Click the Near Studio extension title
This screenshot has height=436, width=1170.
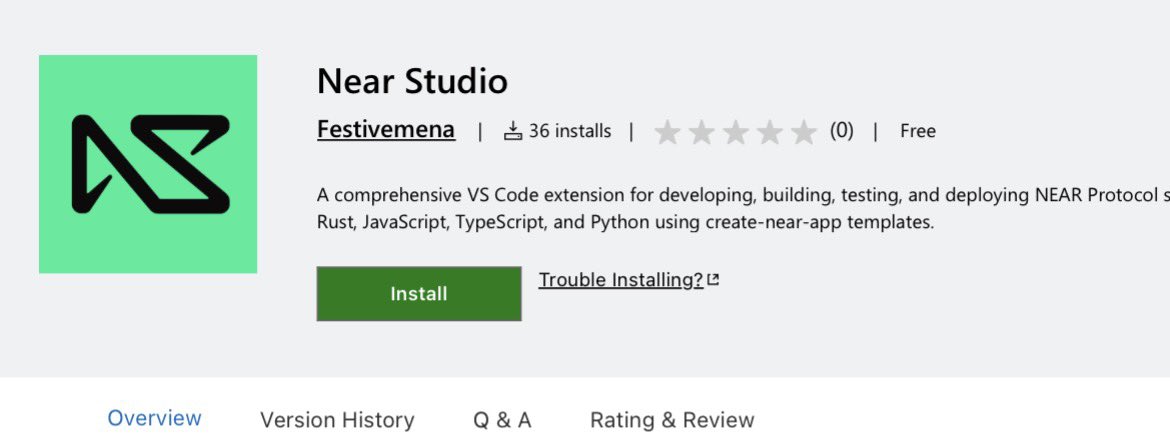tap(413, 81)
